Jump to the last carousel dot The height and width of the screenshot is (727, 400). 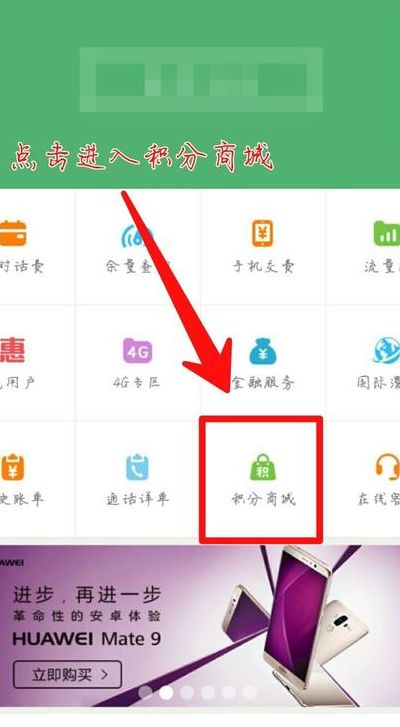249,692
